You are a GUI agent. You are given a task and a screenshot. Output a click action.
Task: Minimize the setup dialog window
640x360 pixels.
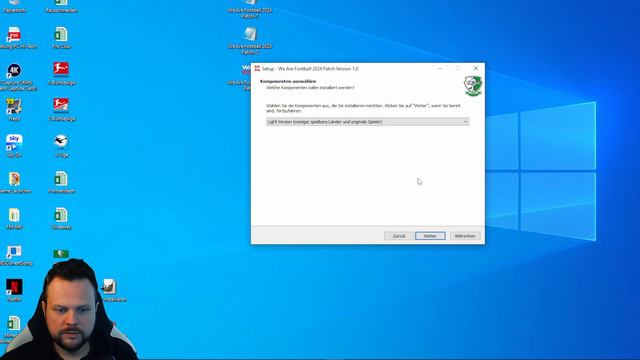(x=440, y=69)
